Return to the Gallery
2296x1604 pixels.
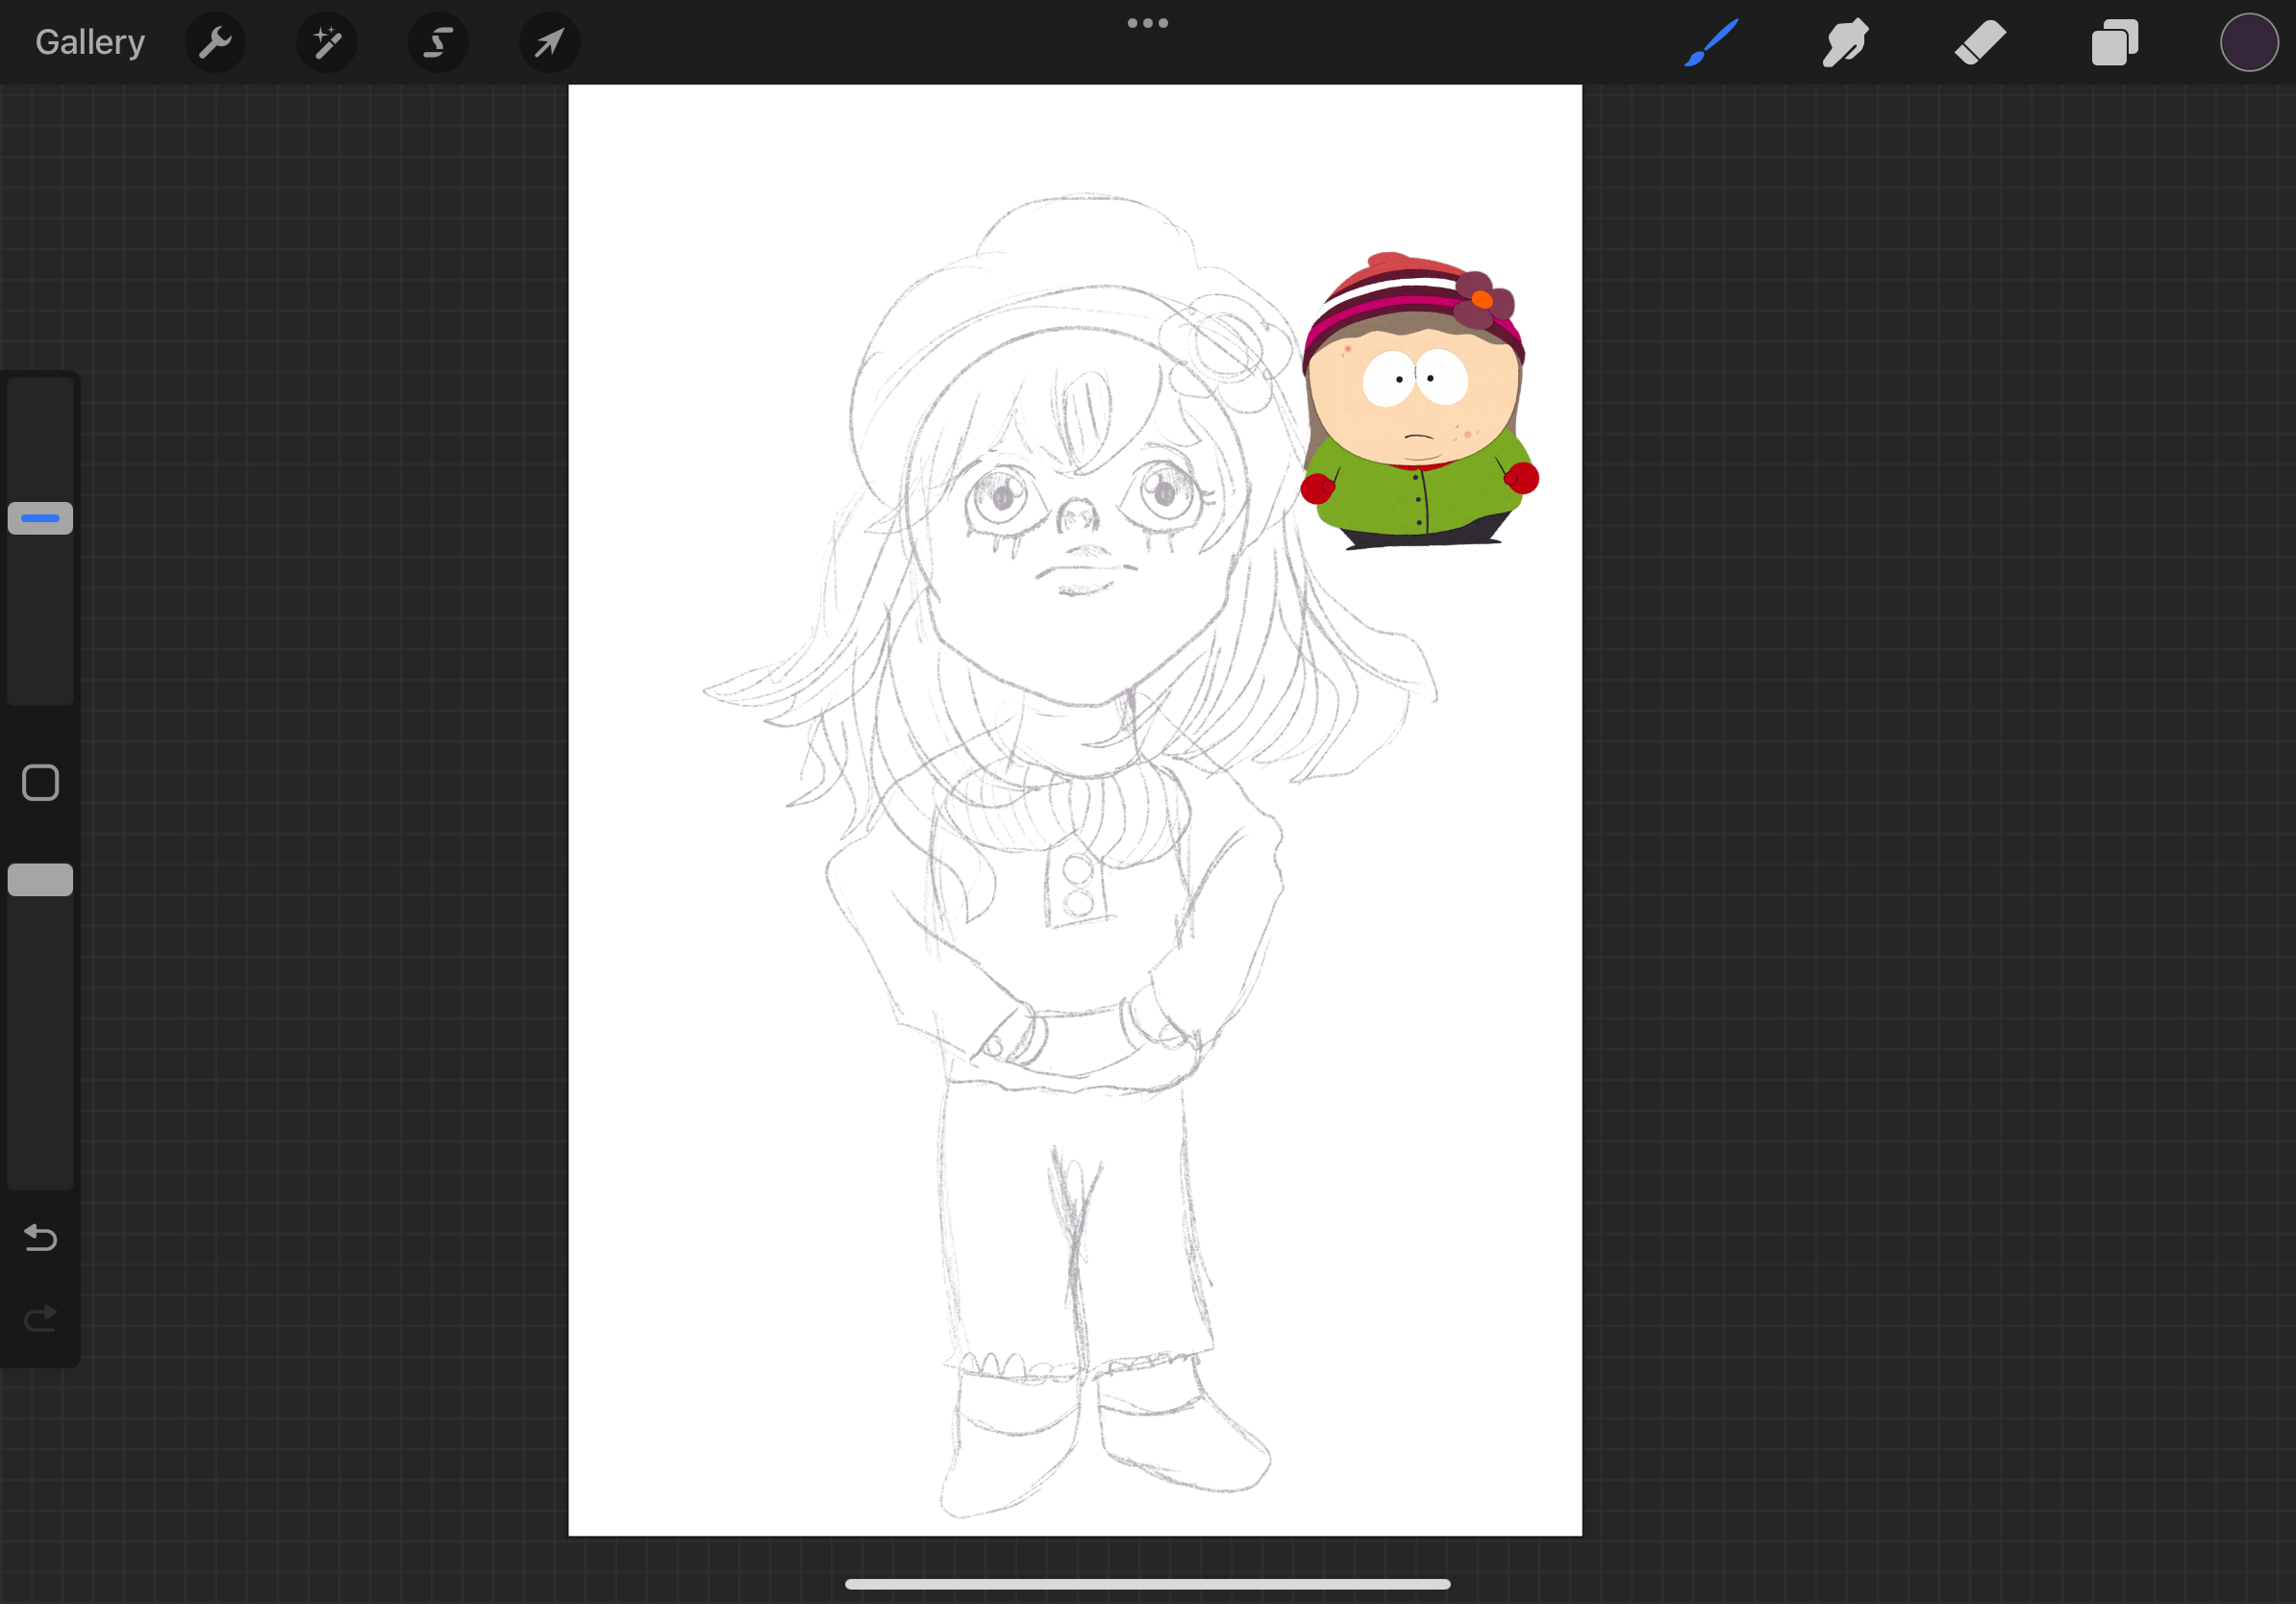coord(90,42)
